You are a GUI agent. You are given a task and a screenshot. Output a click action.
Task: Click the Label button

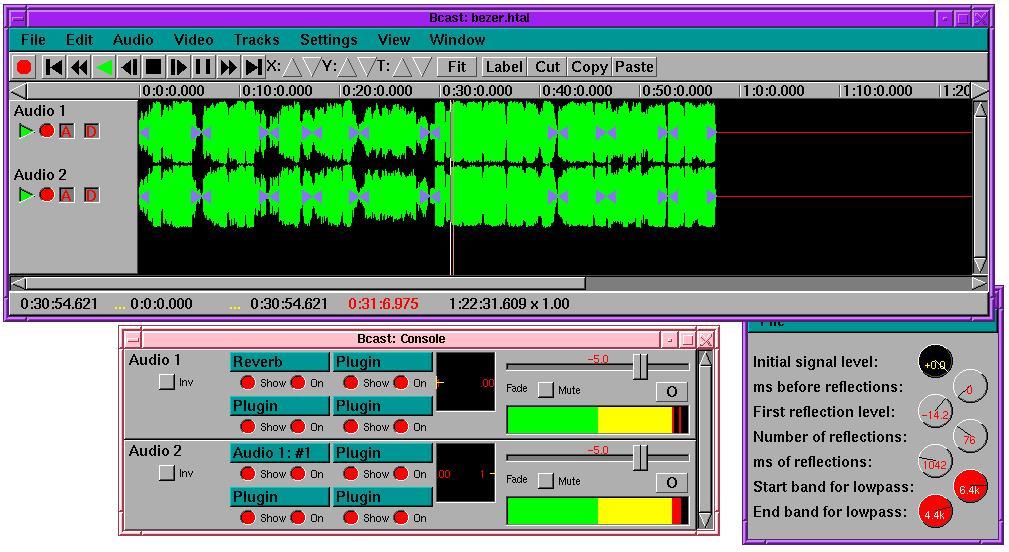coord(503,67)
